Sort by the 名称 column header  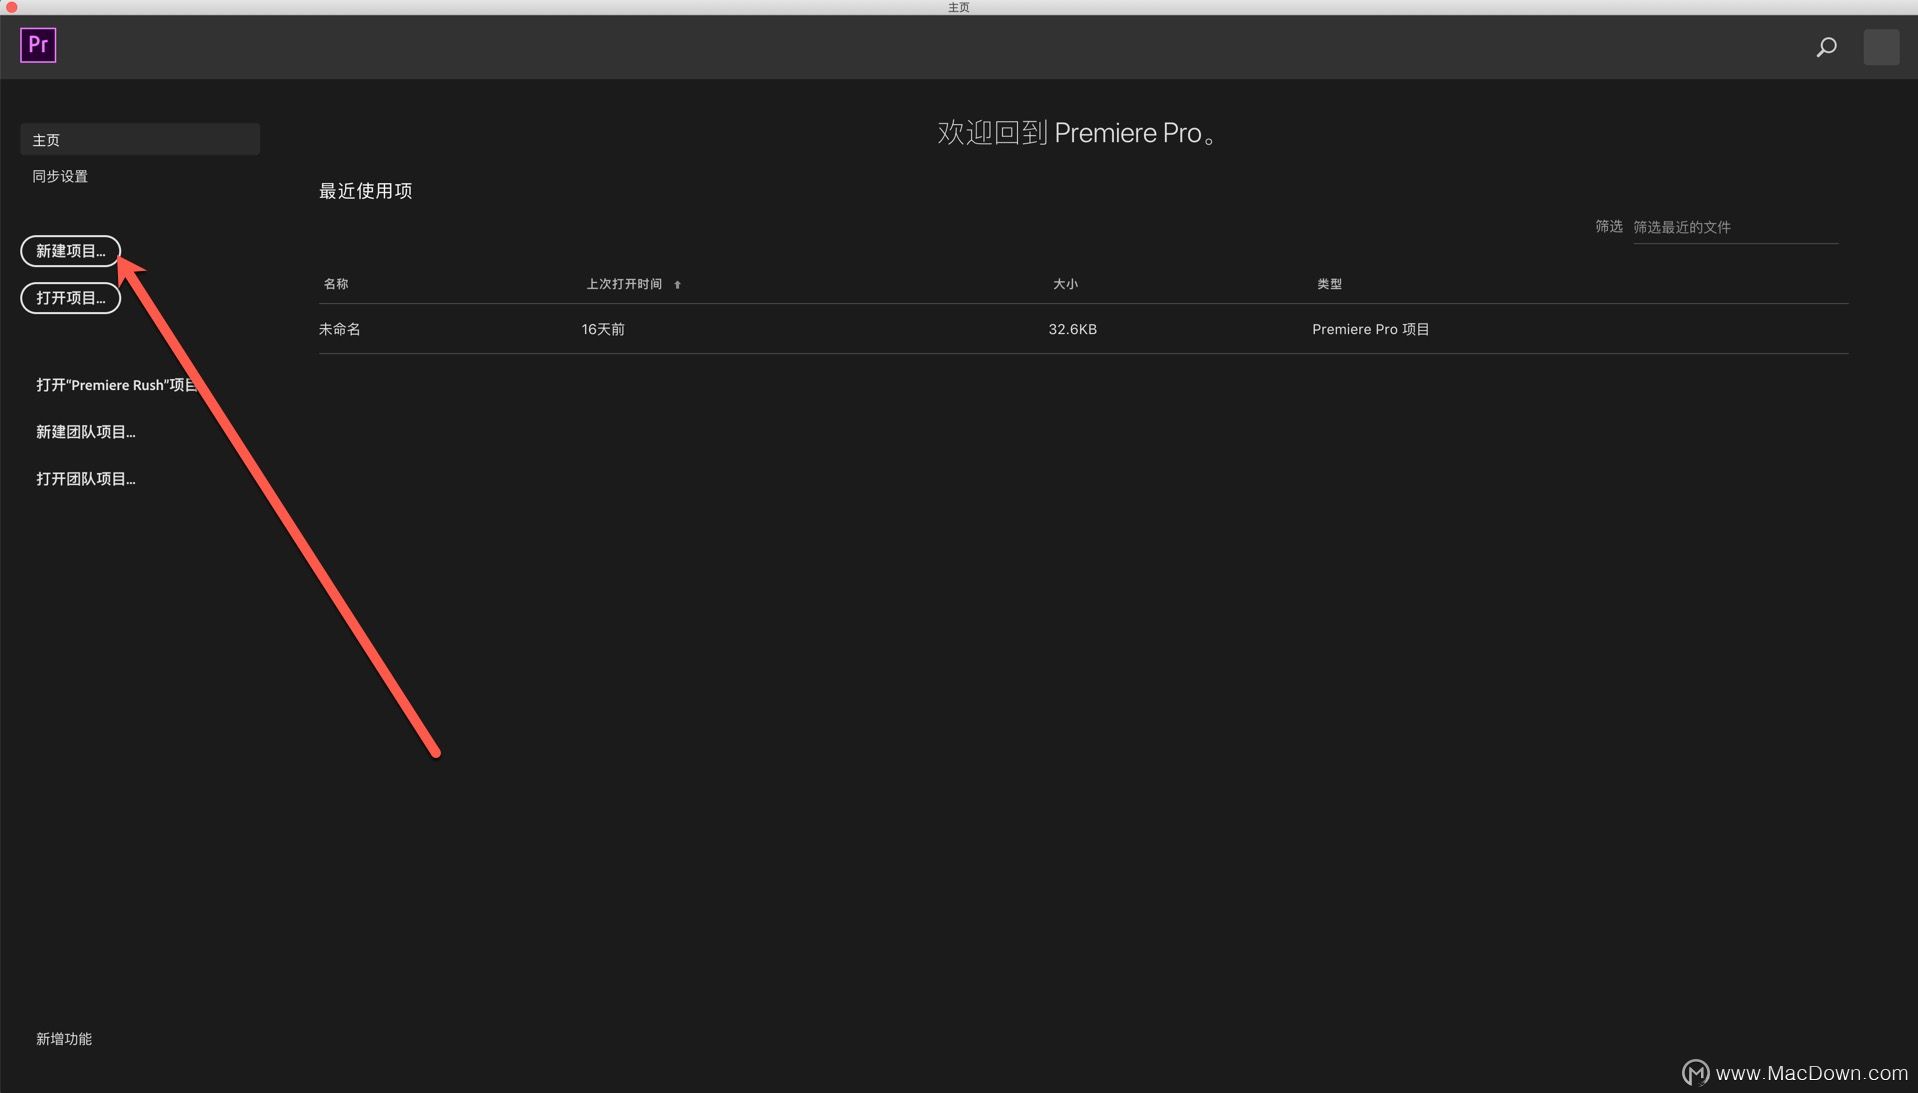[336, 284]
